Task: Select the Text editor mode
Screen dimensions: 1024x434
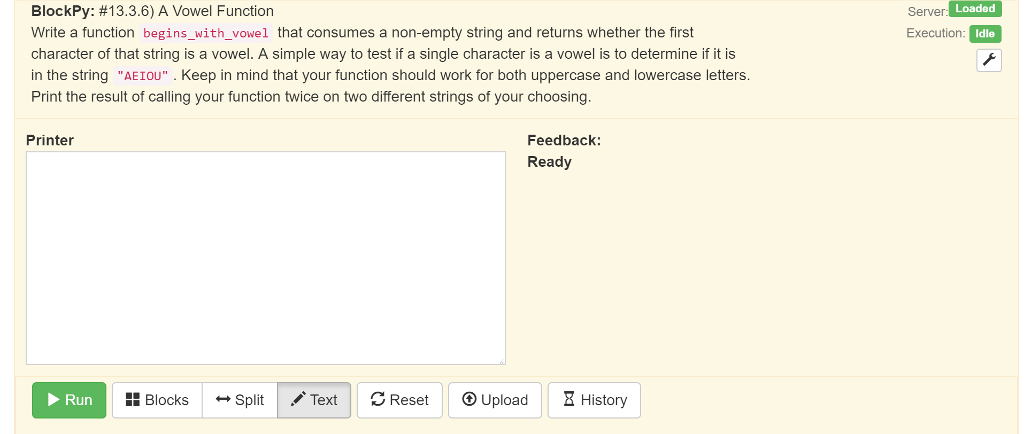Action: tap(314, 400)
